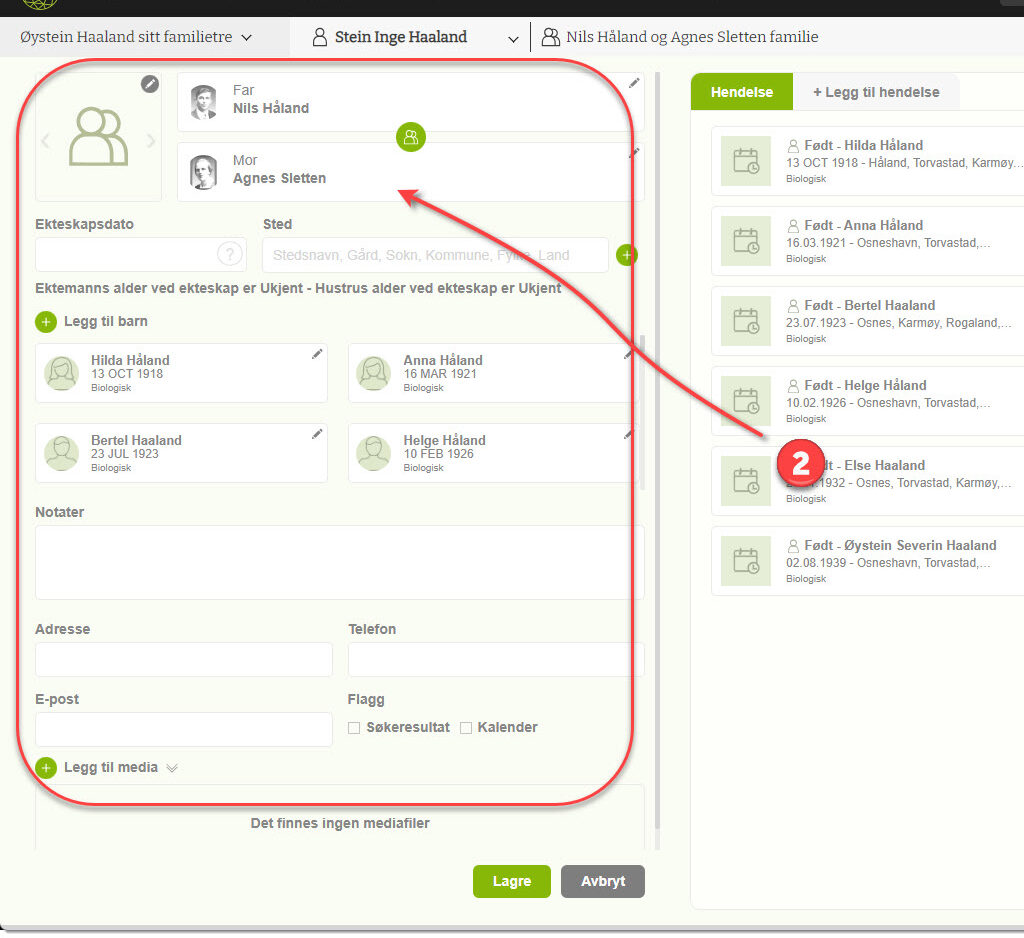Click inside the Notater text area

(339, 562)
